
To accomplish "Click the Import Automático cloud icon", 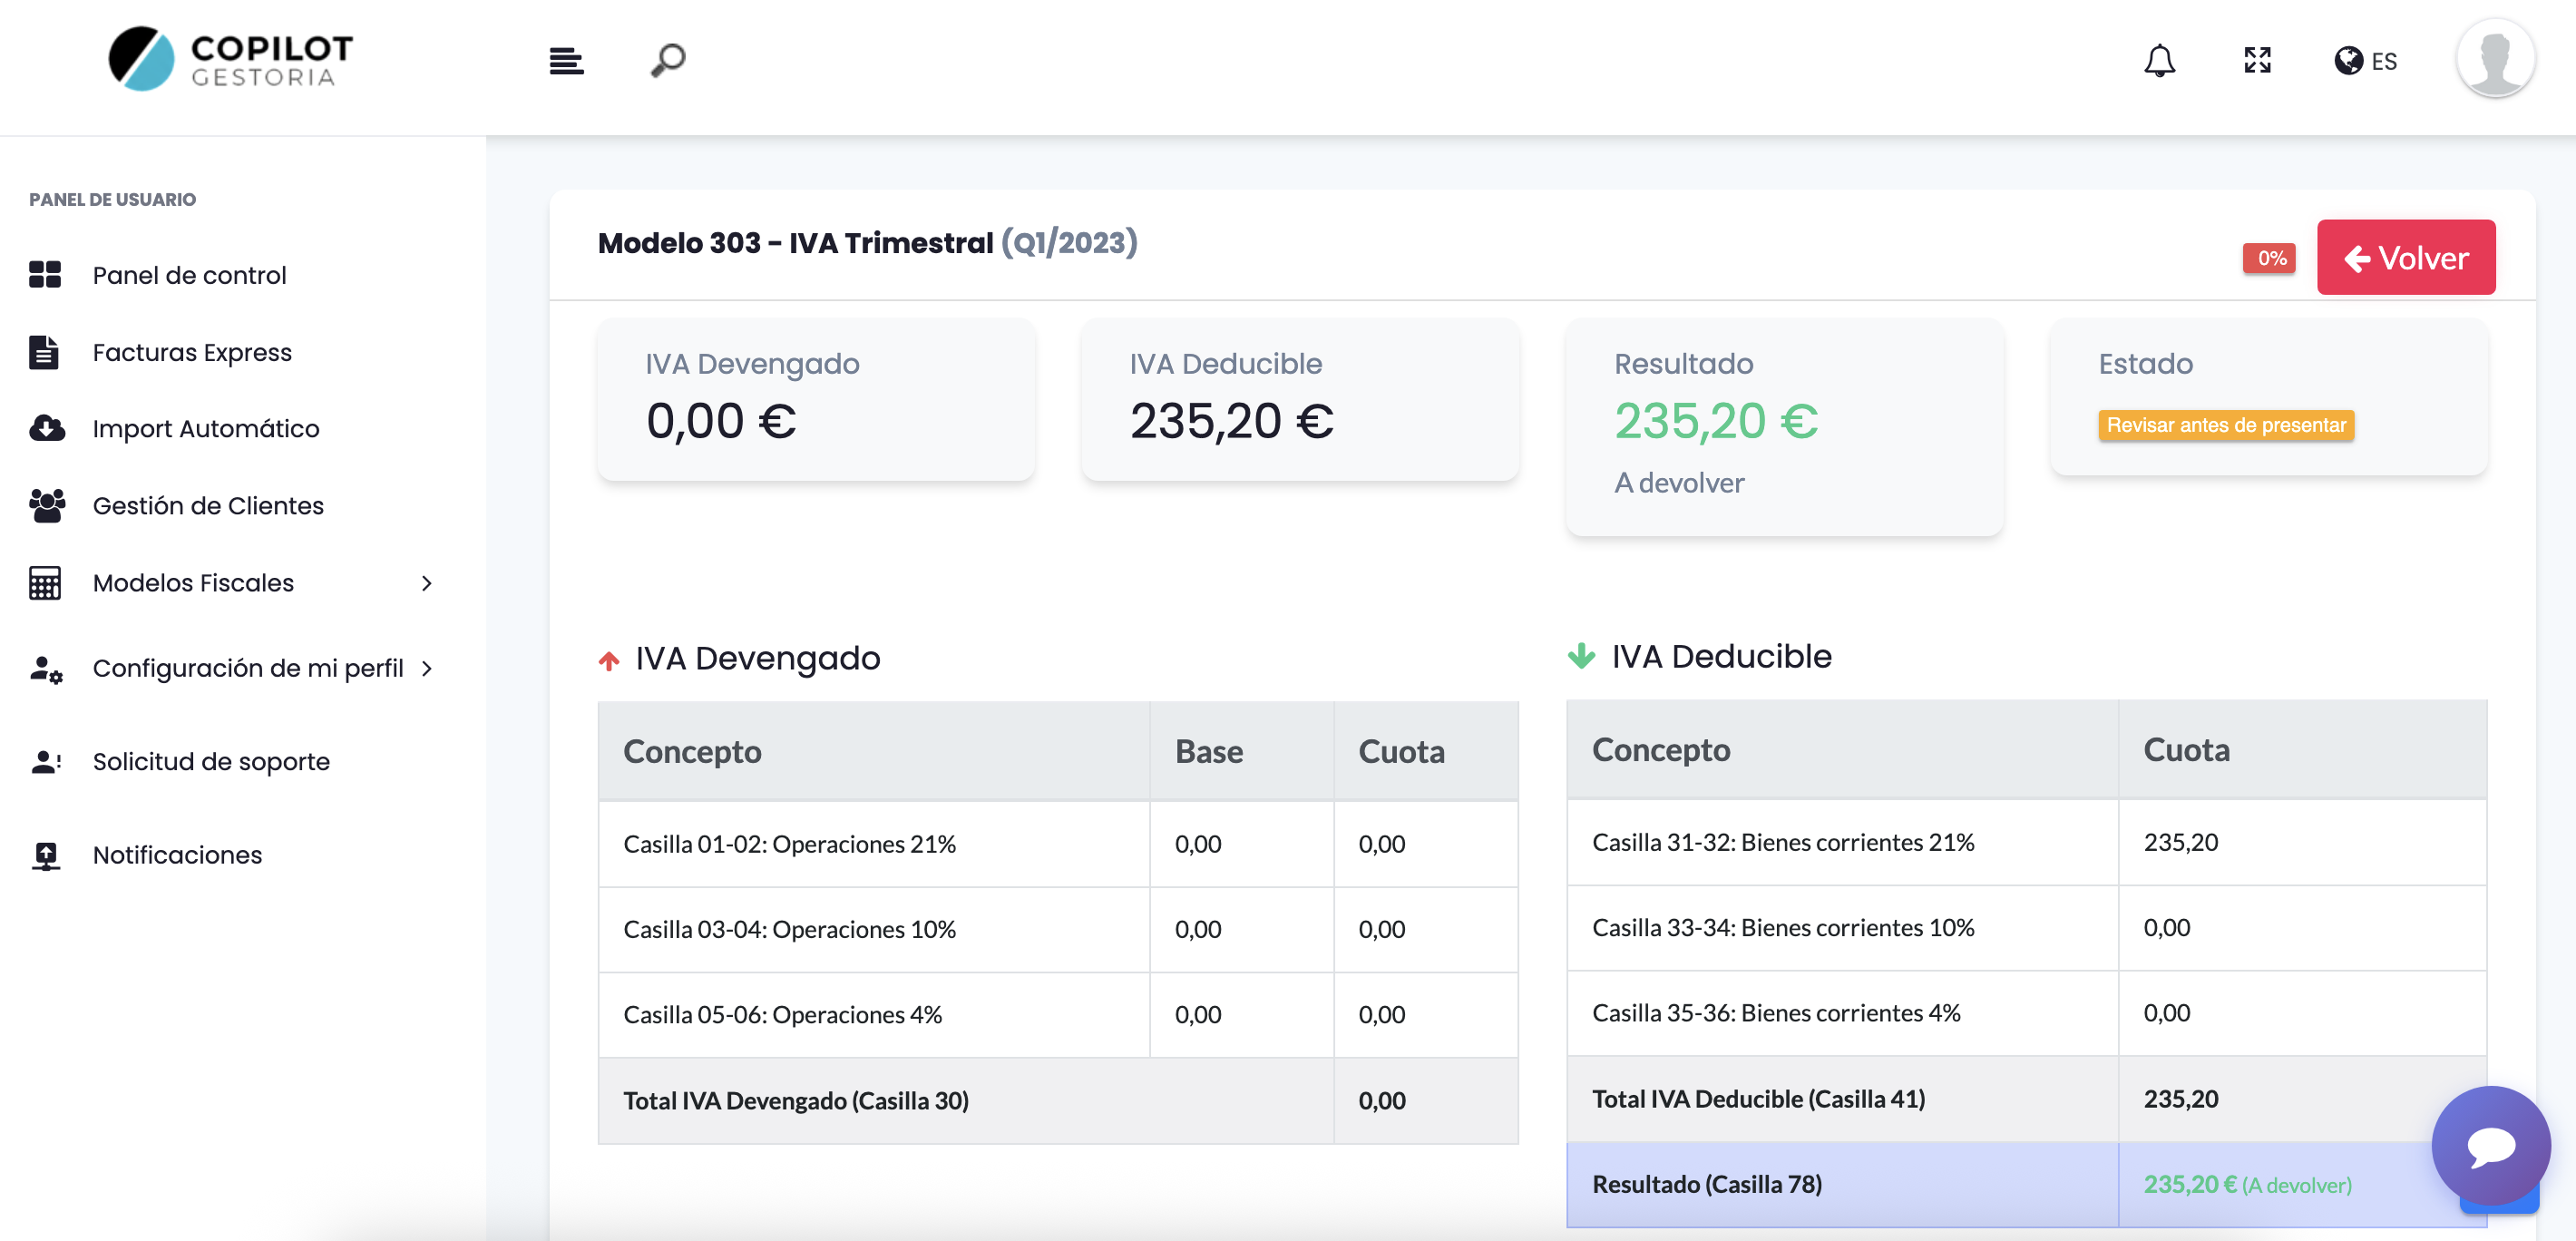I will pyautogui.click(x=44, y=428).
